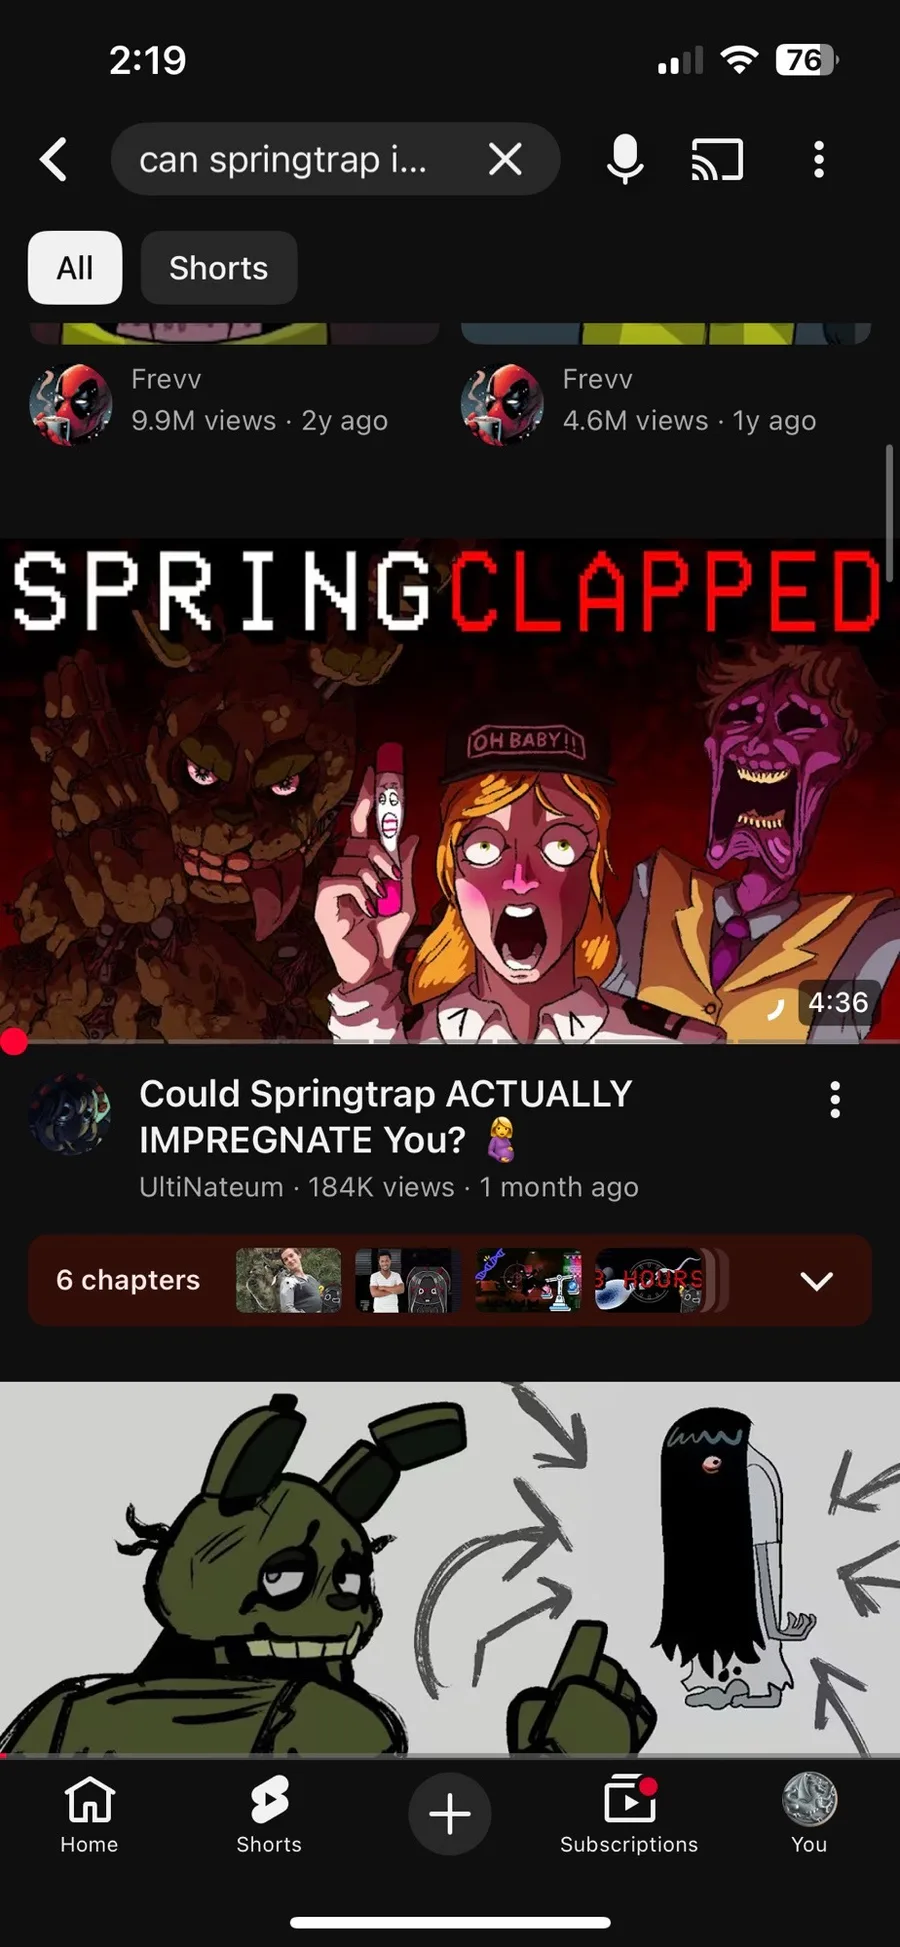Open the SPRINGCLAPPED video thumbnail
900x1947 pixels.
450,791
